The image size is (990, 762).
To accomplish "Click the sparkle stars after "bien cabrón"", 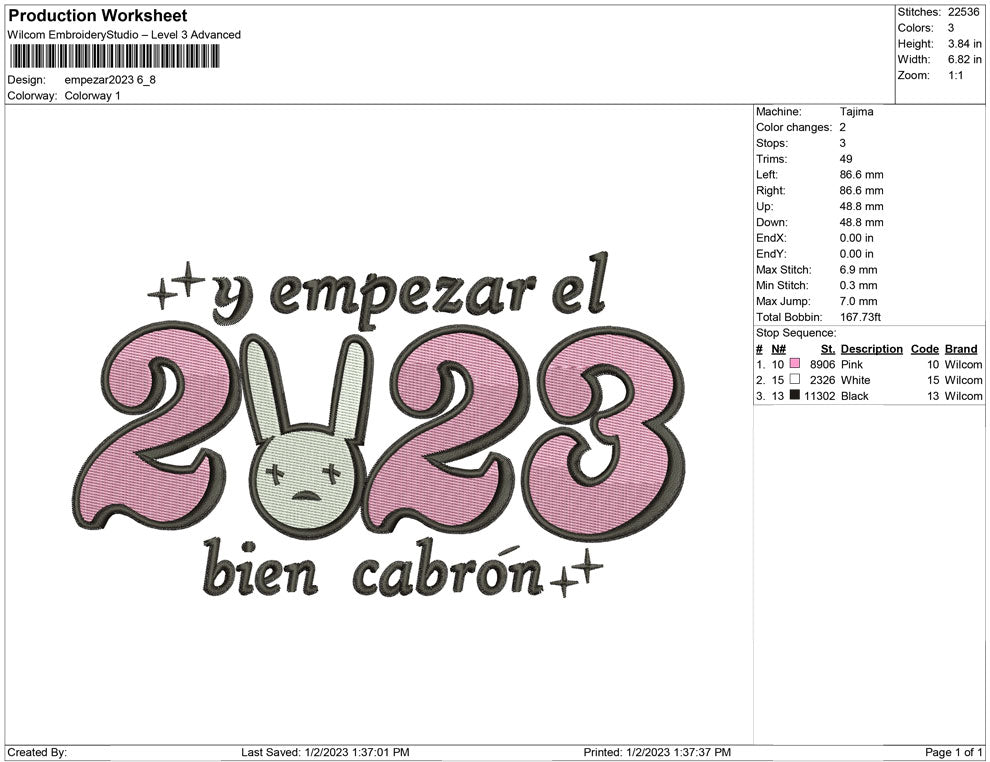I will pyautogui.click(x=576, y=573).
